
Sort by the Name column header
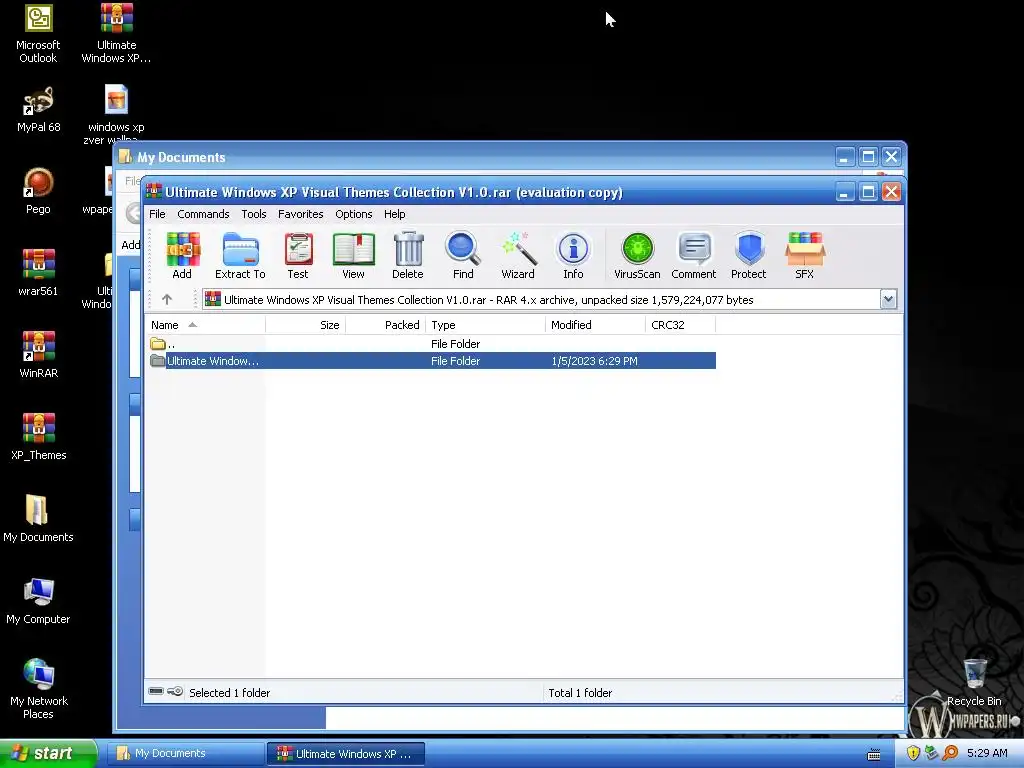[x=205, y=325]
